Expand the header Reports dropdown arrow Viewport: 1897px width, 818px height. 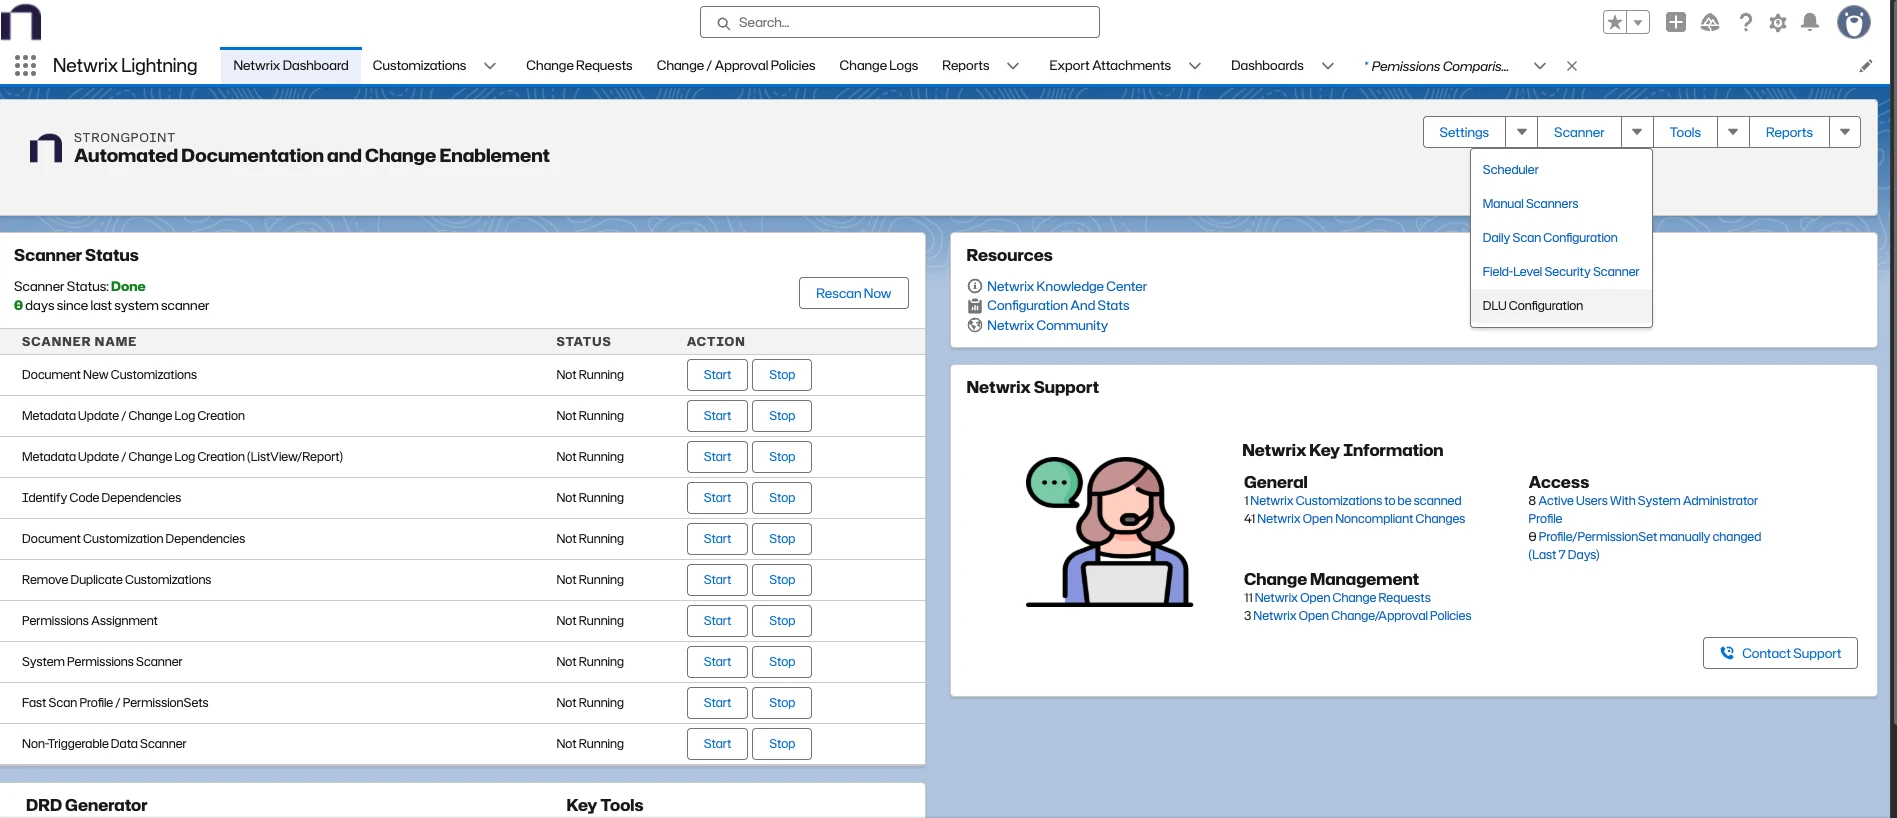click(x=1845, y=132)
